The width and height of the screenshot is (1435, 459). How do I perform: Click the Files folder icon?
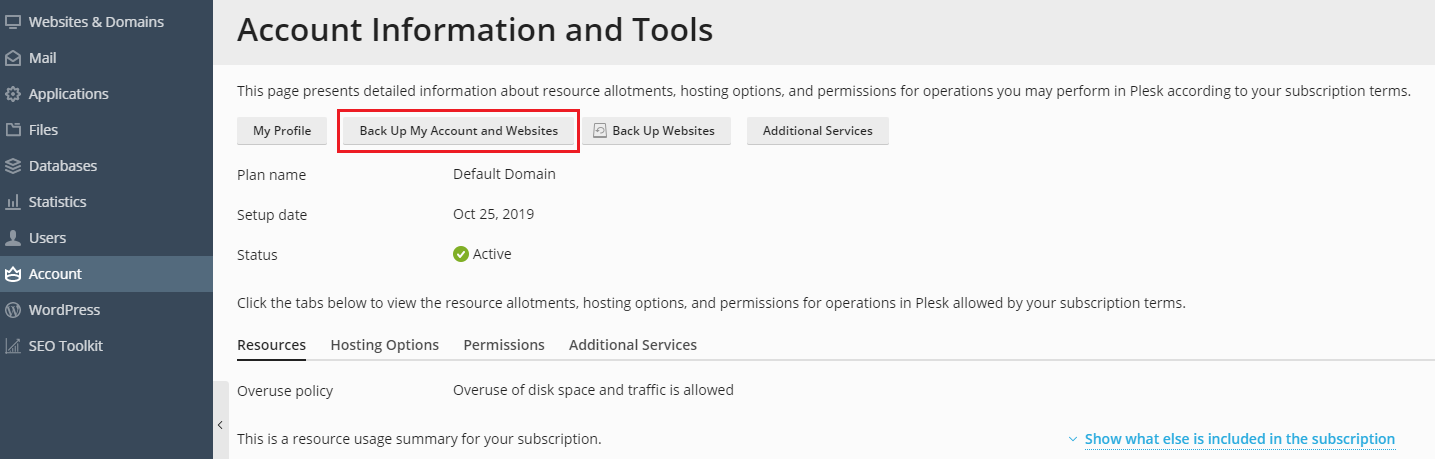pos(13,130)
